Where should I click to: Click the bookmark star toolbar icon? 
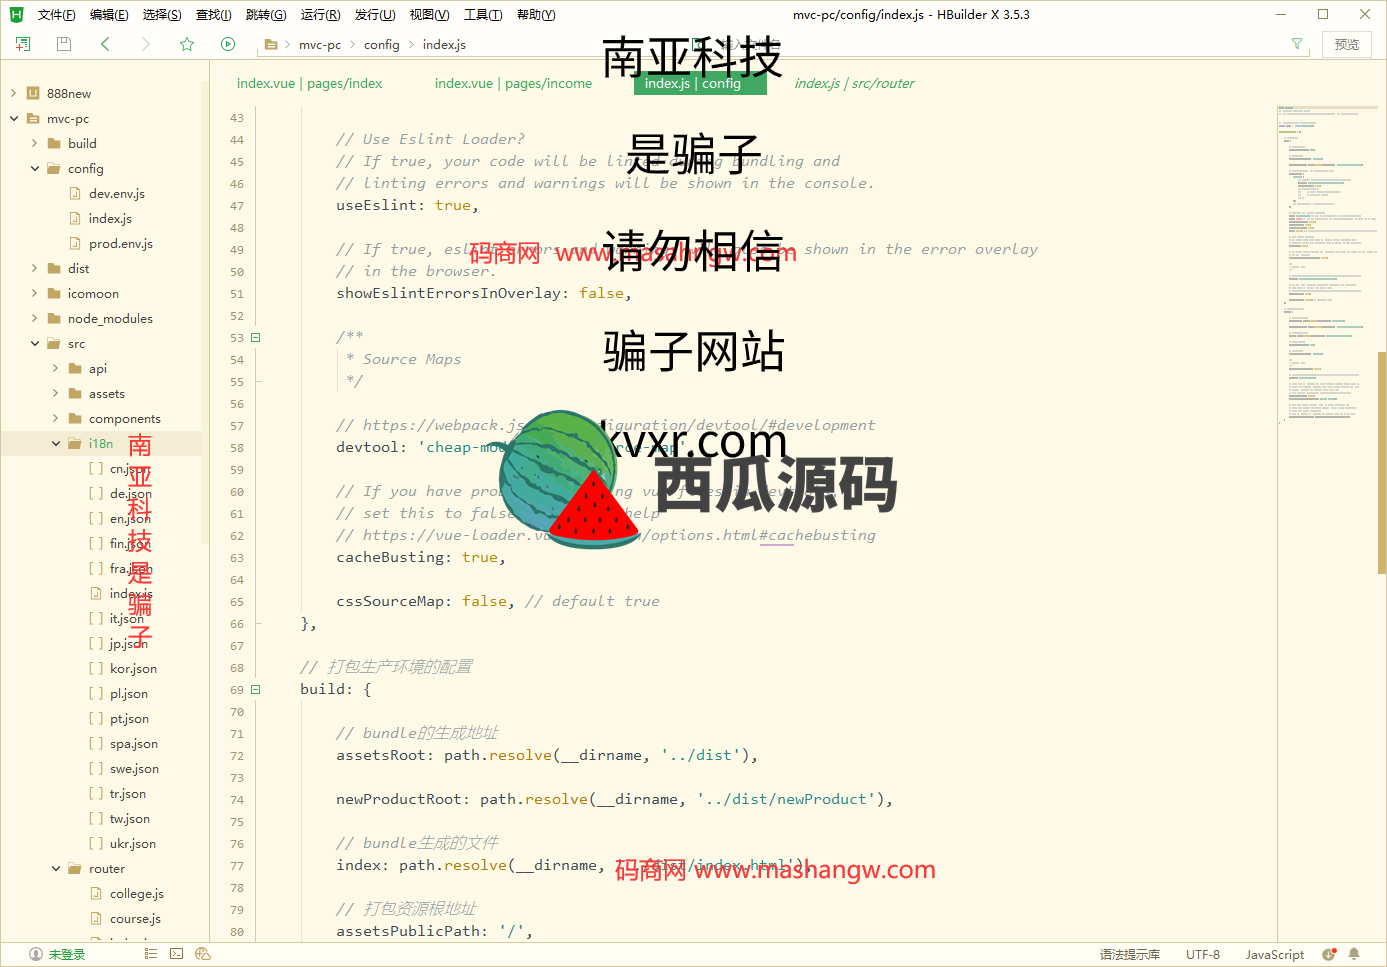[187, 44]
